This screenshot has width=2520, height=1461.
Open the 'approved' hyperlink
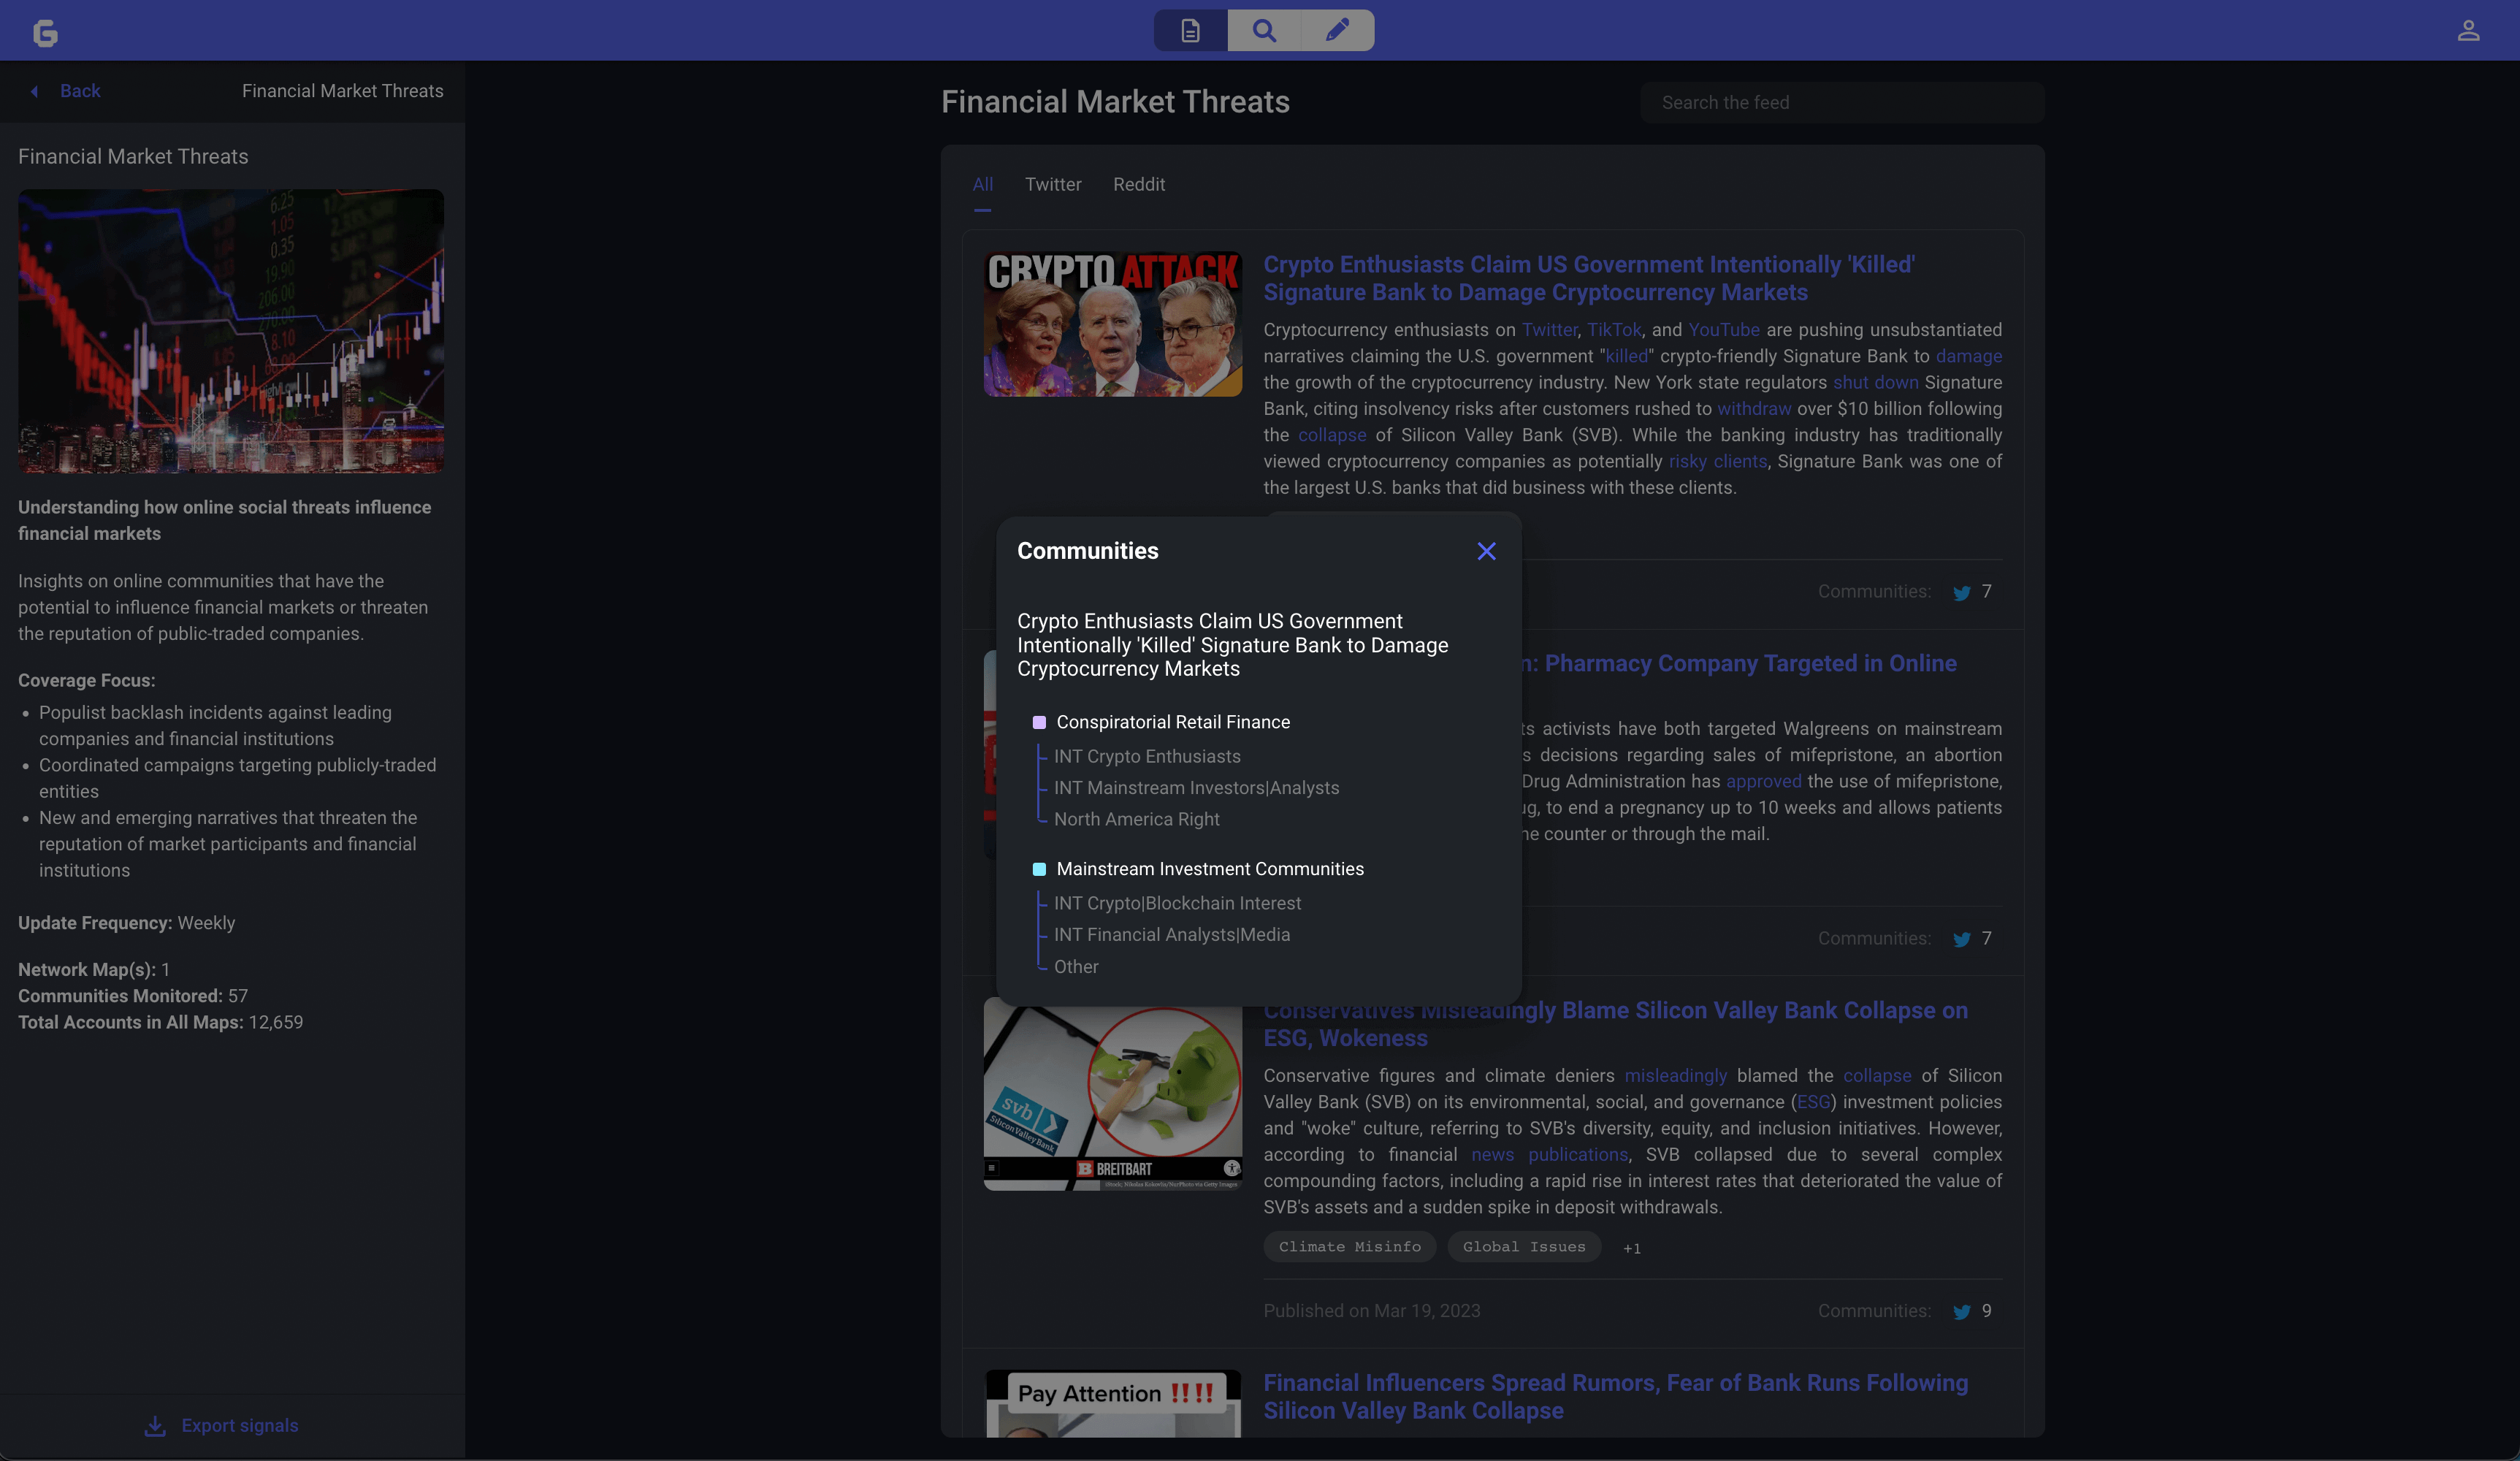(x=1763, y=782)
